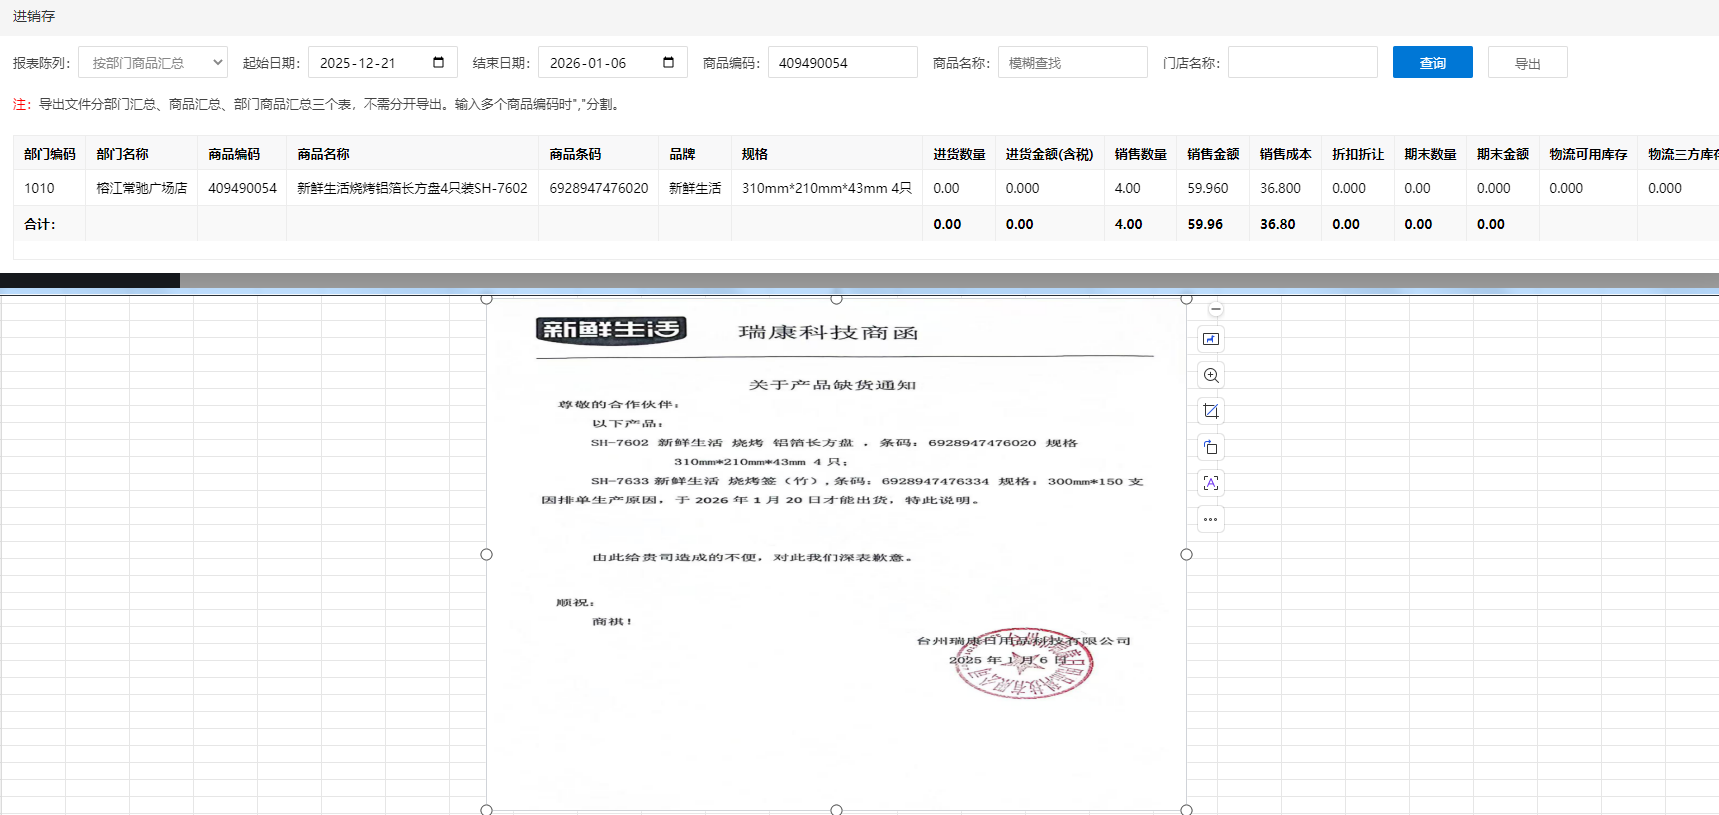This screenshot has height=815, width=1719.
Task: Click the zoom-in magnifier icon beside the image
Action: tap(1211, 375)
